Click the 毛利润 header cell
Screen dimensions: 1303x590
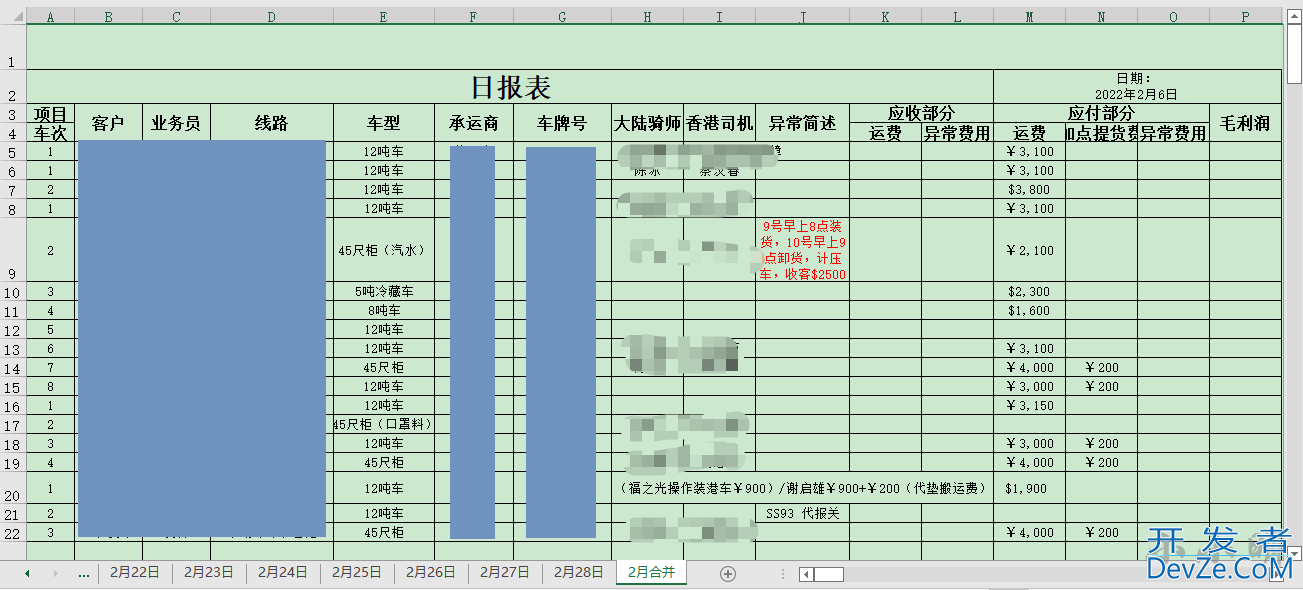1246,123
